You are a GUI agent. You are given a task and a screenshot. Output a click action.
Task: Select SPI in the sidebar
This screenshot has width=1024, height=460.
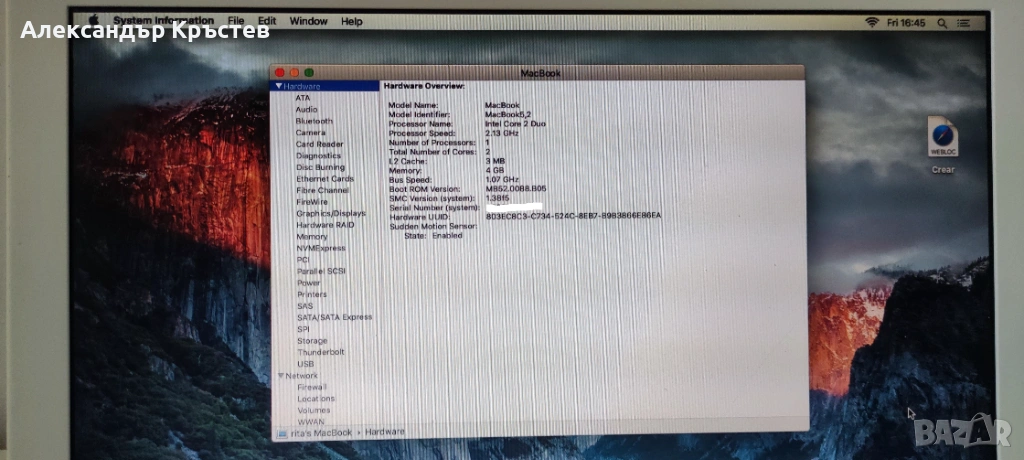[304, 329]
